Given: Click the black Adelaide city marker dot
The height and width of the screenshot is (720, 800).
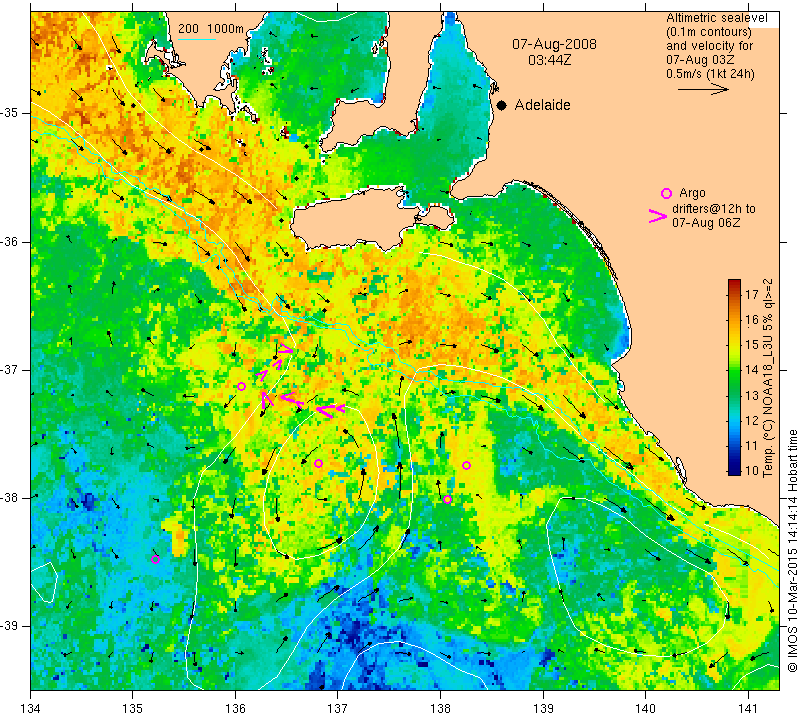Looking at the screenshot, I should 502,105.
